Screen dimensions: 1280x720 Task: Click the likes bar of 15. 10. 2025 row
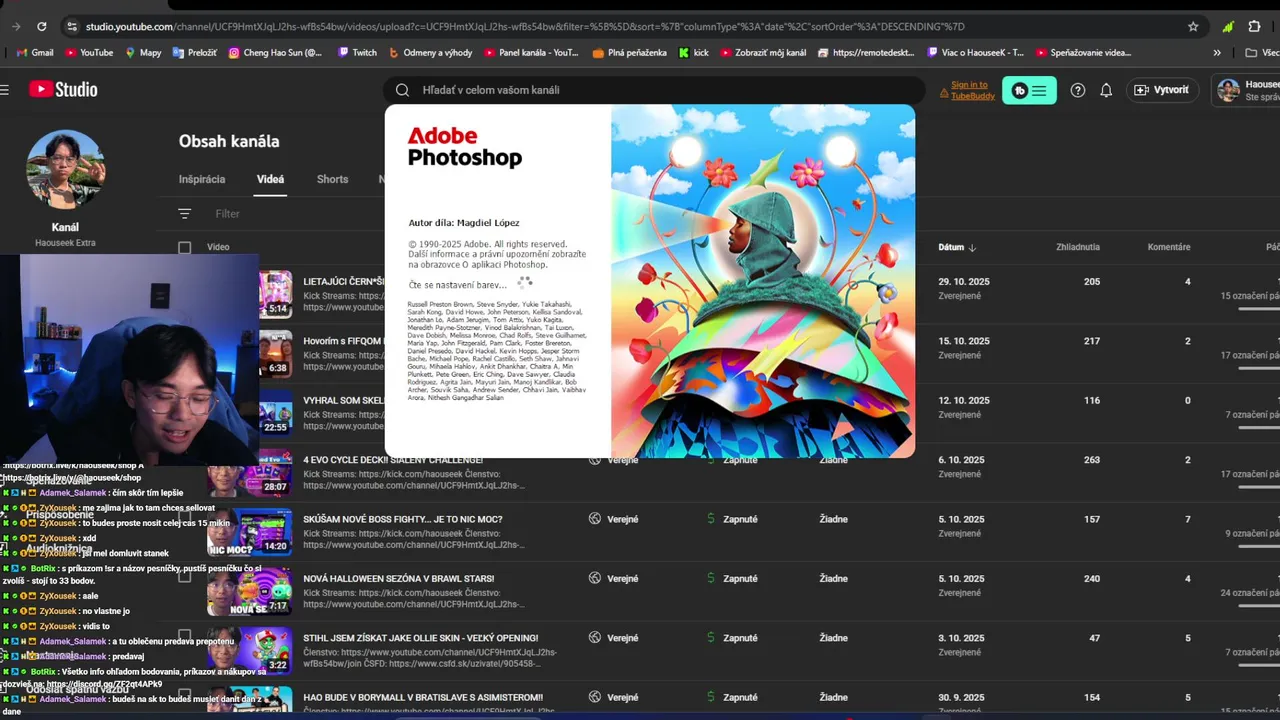(1259, 368)
